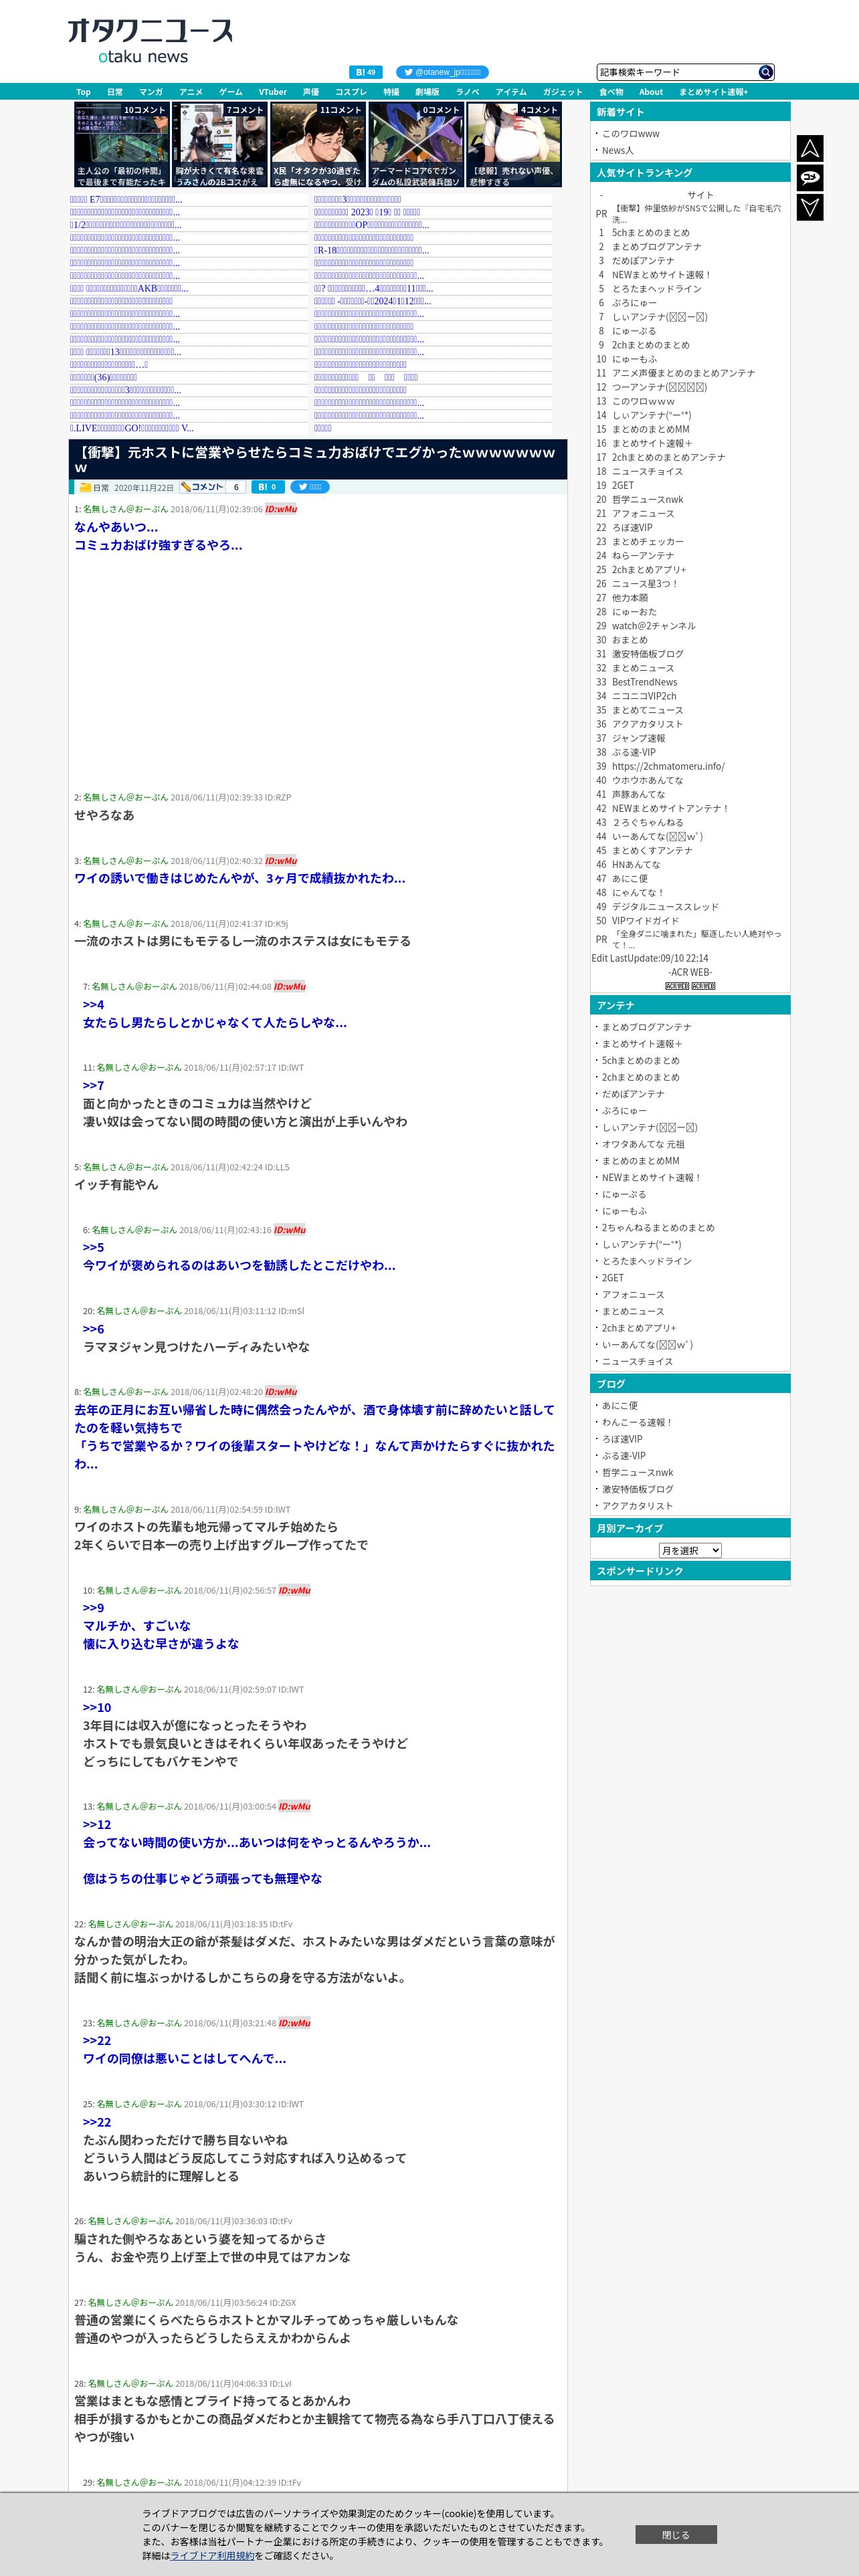
Task: Open the VTuber menu item
Action: (272, 92)
